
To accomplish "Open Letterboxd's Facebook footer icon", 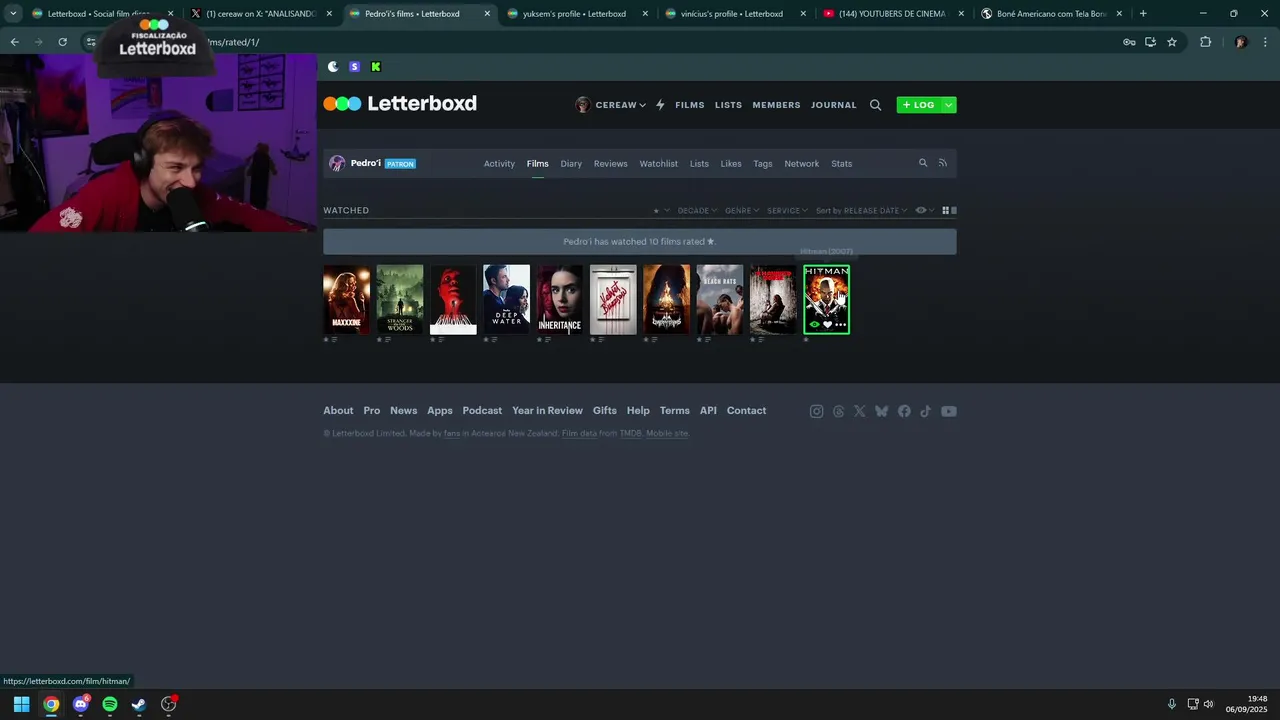I will click(x=904, y=411).
